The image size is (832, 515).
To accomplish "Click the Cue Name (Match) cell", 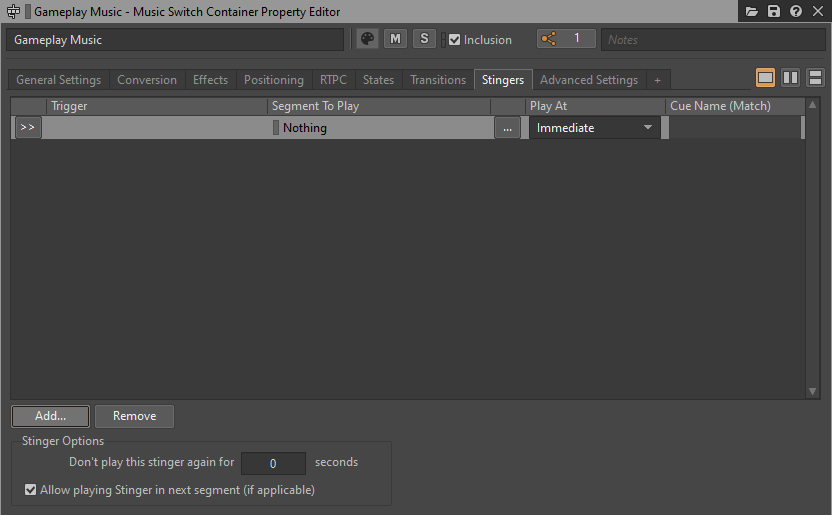I will (735, 128).
